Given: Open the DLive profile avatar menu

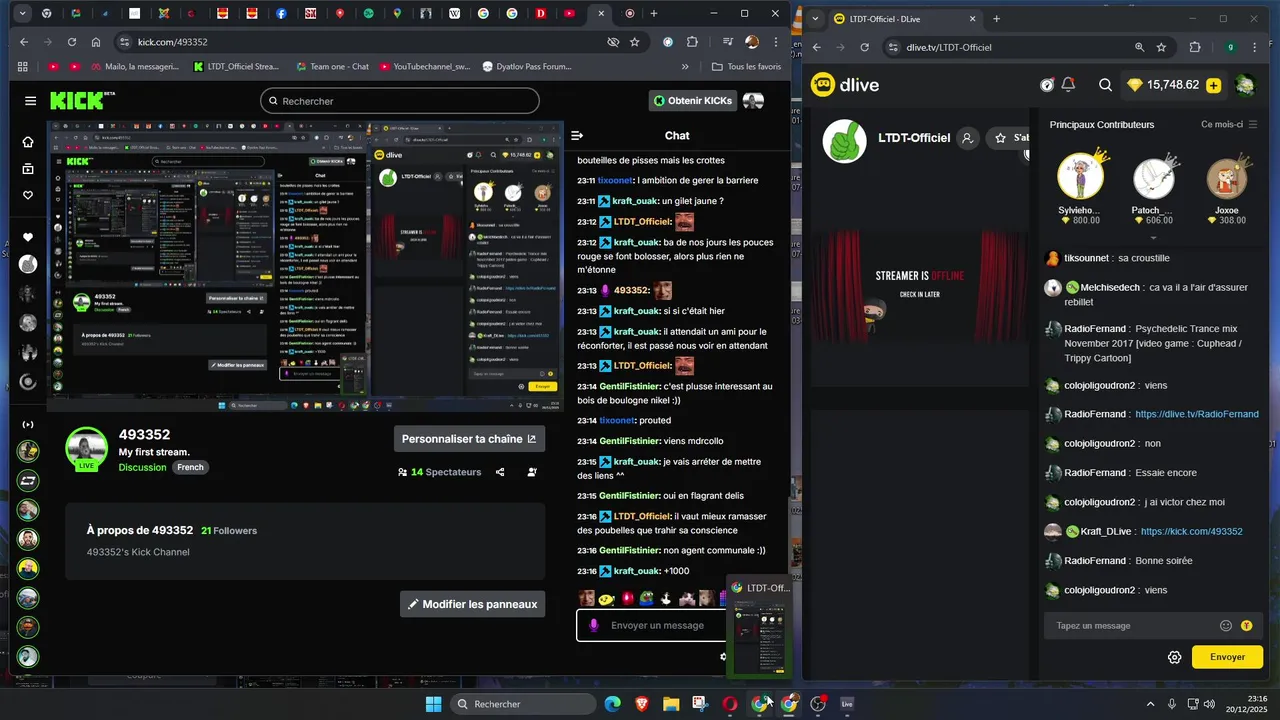Looking at the screenshot, I should click(1245, 85).
